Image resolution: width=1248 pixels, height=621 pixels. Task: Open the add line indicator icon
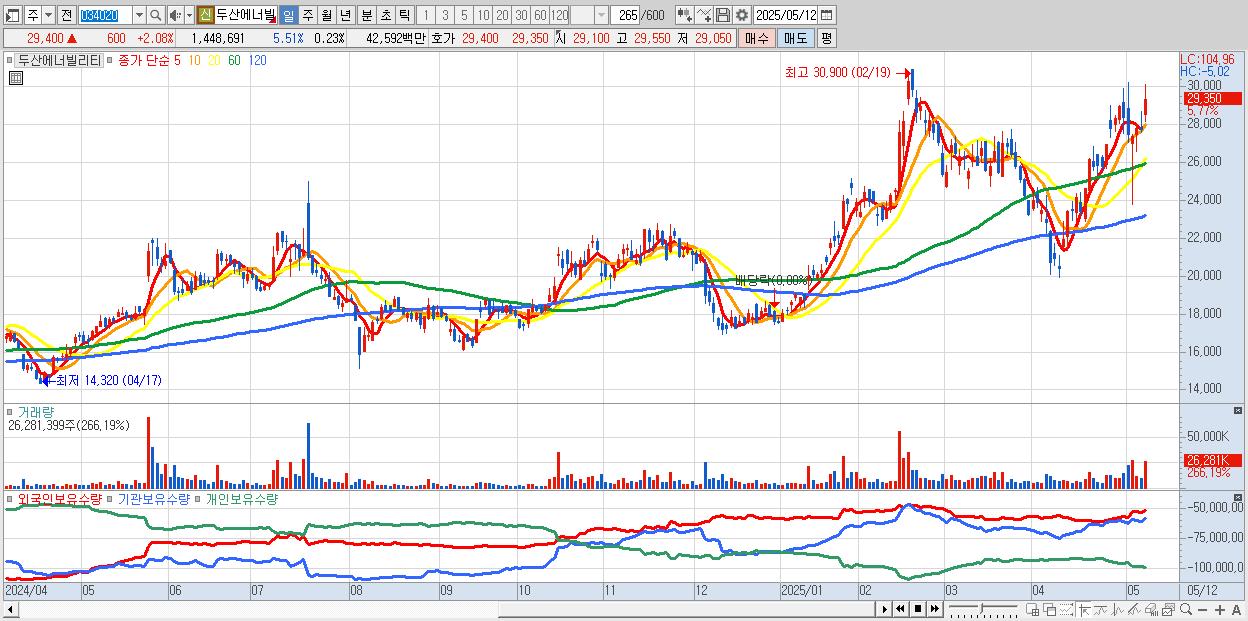pos(704,15)
